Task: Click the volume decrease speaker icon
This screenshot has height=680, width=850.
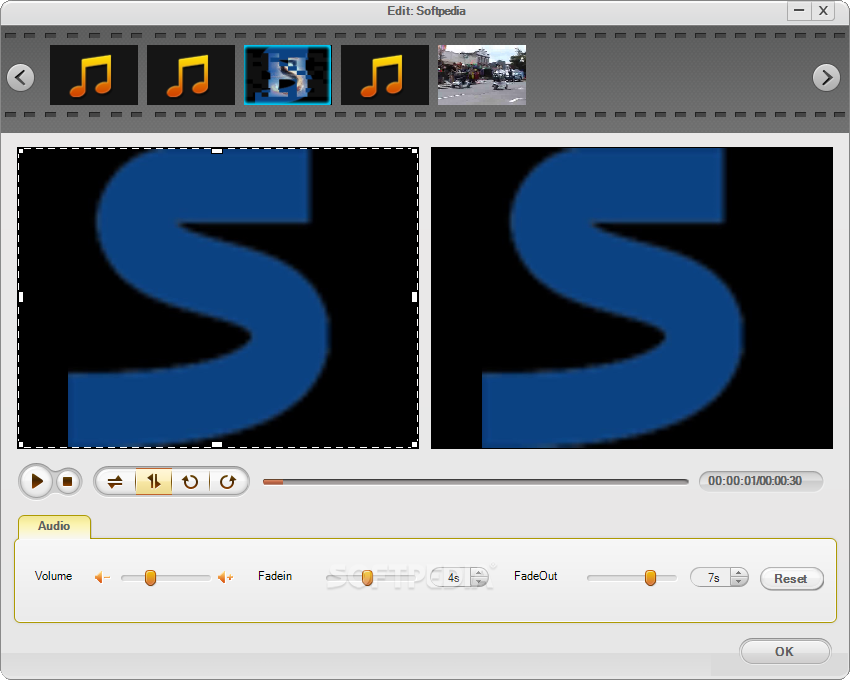Action: [x=102, y=578]
